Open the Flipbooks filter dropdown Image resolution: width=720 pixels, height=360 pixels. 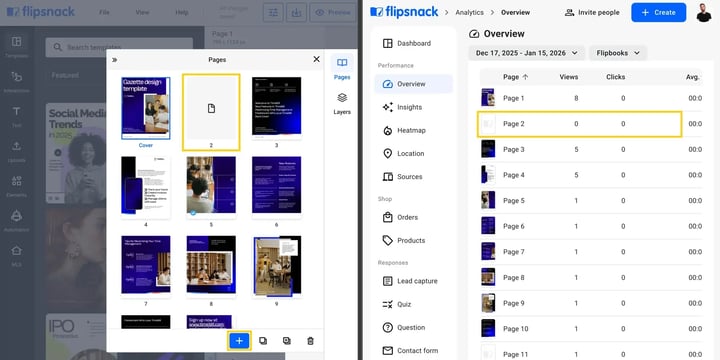[618, 53]
